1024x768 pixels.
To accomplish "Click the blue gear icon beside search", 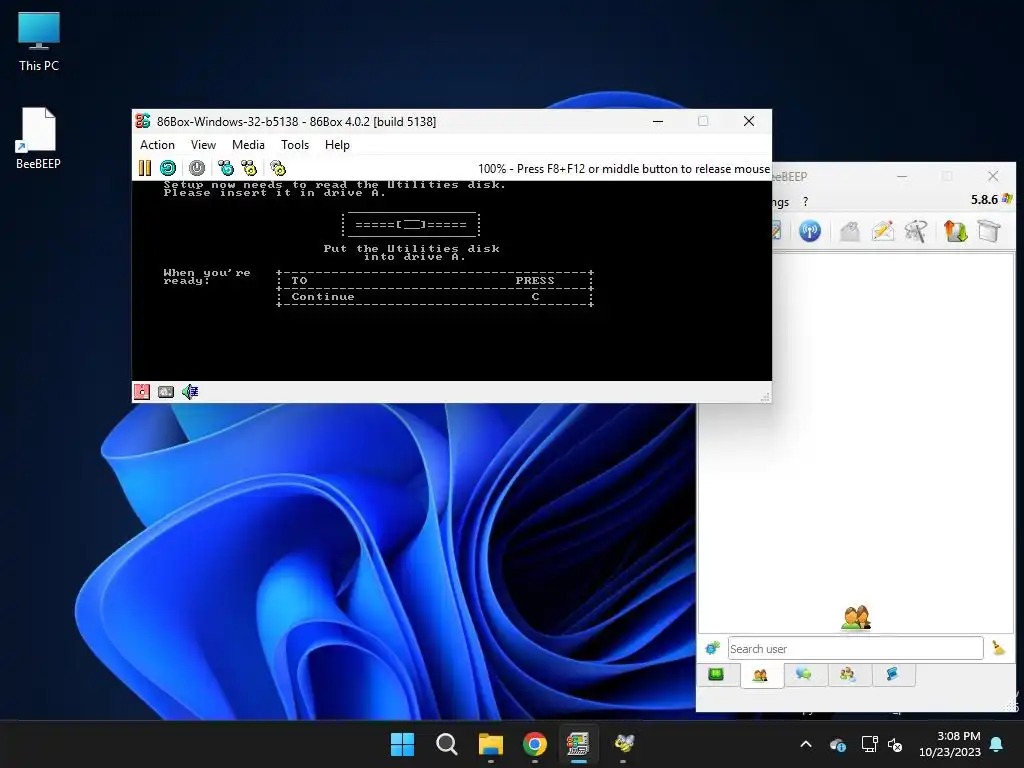I will click(712, 648).
